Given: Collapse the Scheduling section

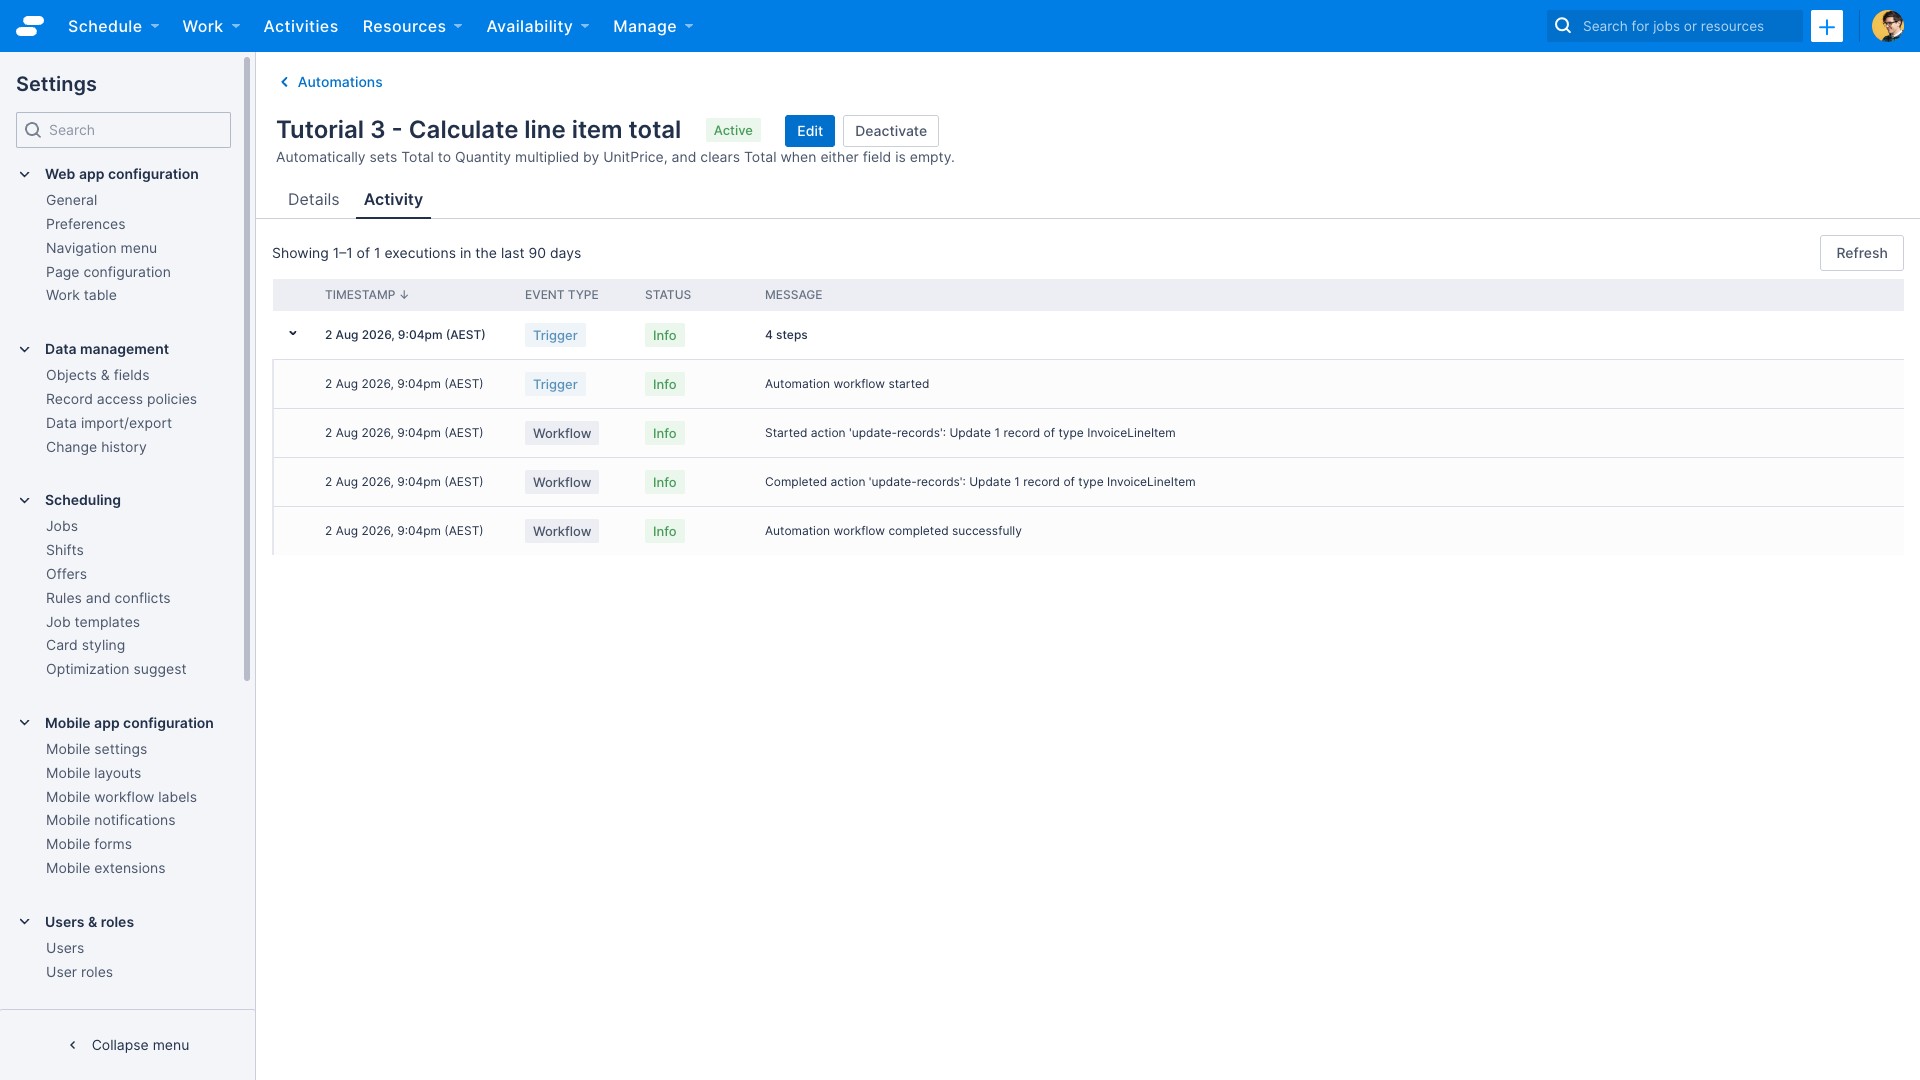Looking at the screenshot, I should coord(25,500).
